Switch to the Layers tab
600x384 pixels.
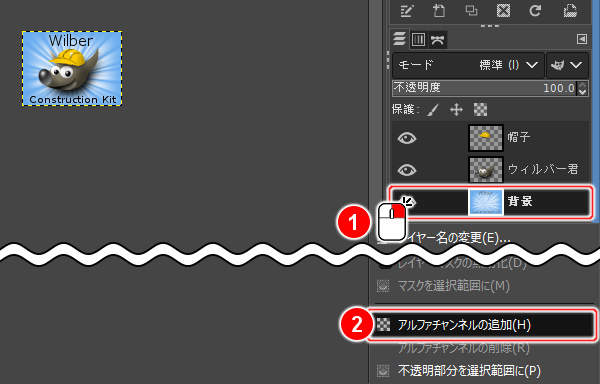pyautogui.click(x=399, y=39)
